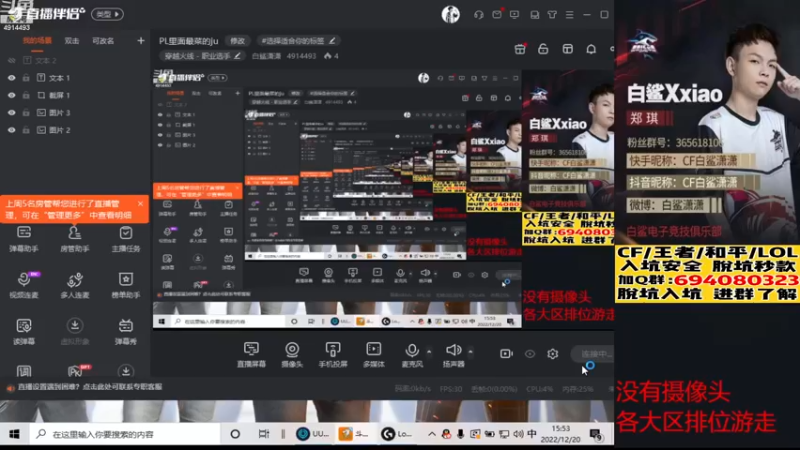Open the 主播任务 streamer tasks icon
The image size is (800, 450).
pyautogui.click(x=126, y=238)
